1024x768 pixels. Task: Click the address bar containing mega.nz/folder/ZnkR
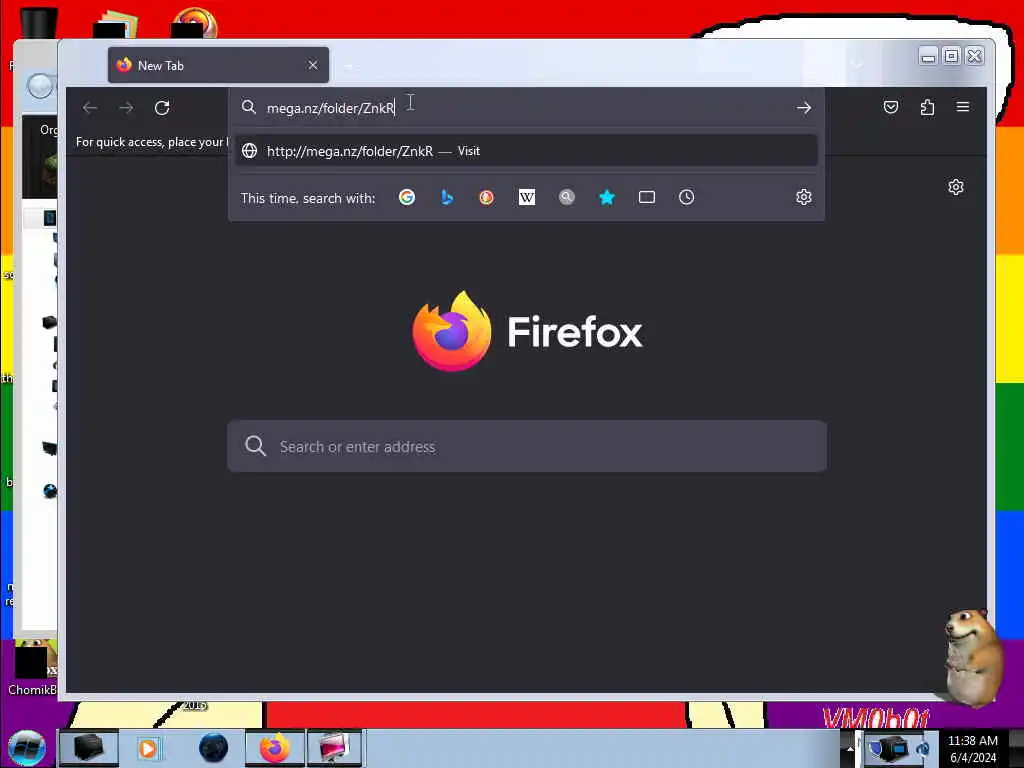(526, 108)
